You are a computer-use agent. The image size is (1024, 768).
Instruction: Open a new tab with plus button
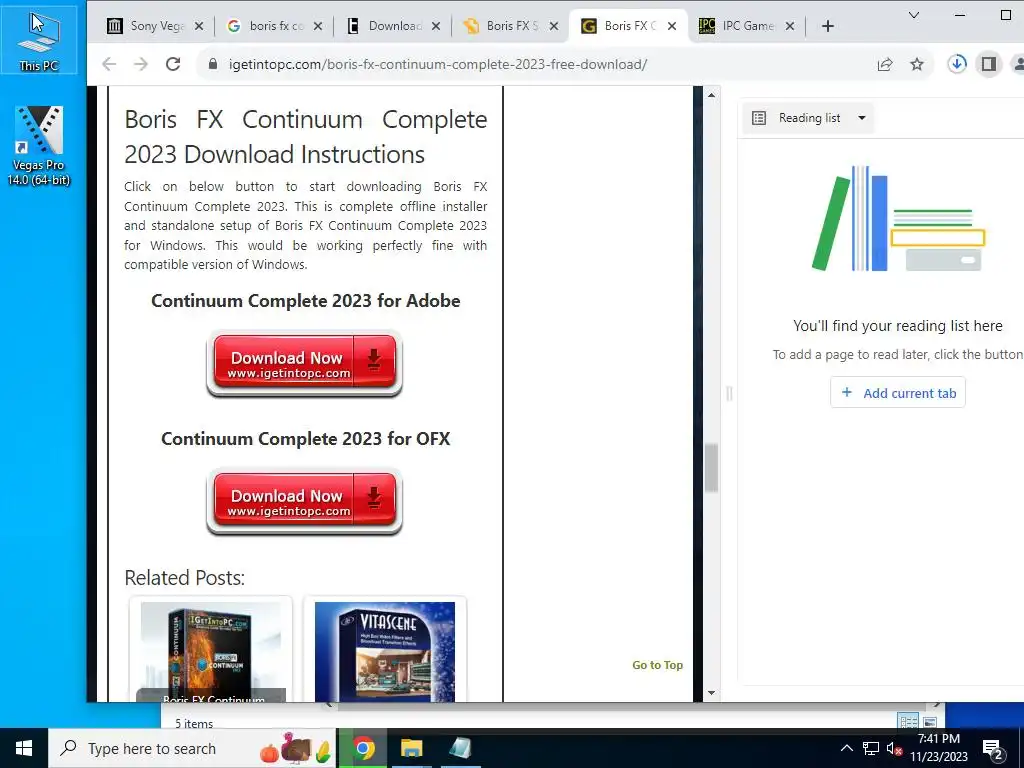click(827, 26)
